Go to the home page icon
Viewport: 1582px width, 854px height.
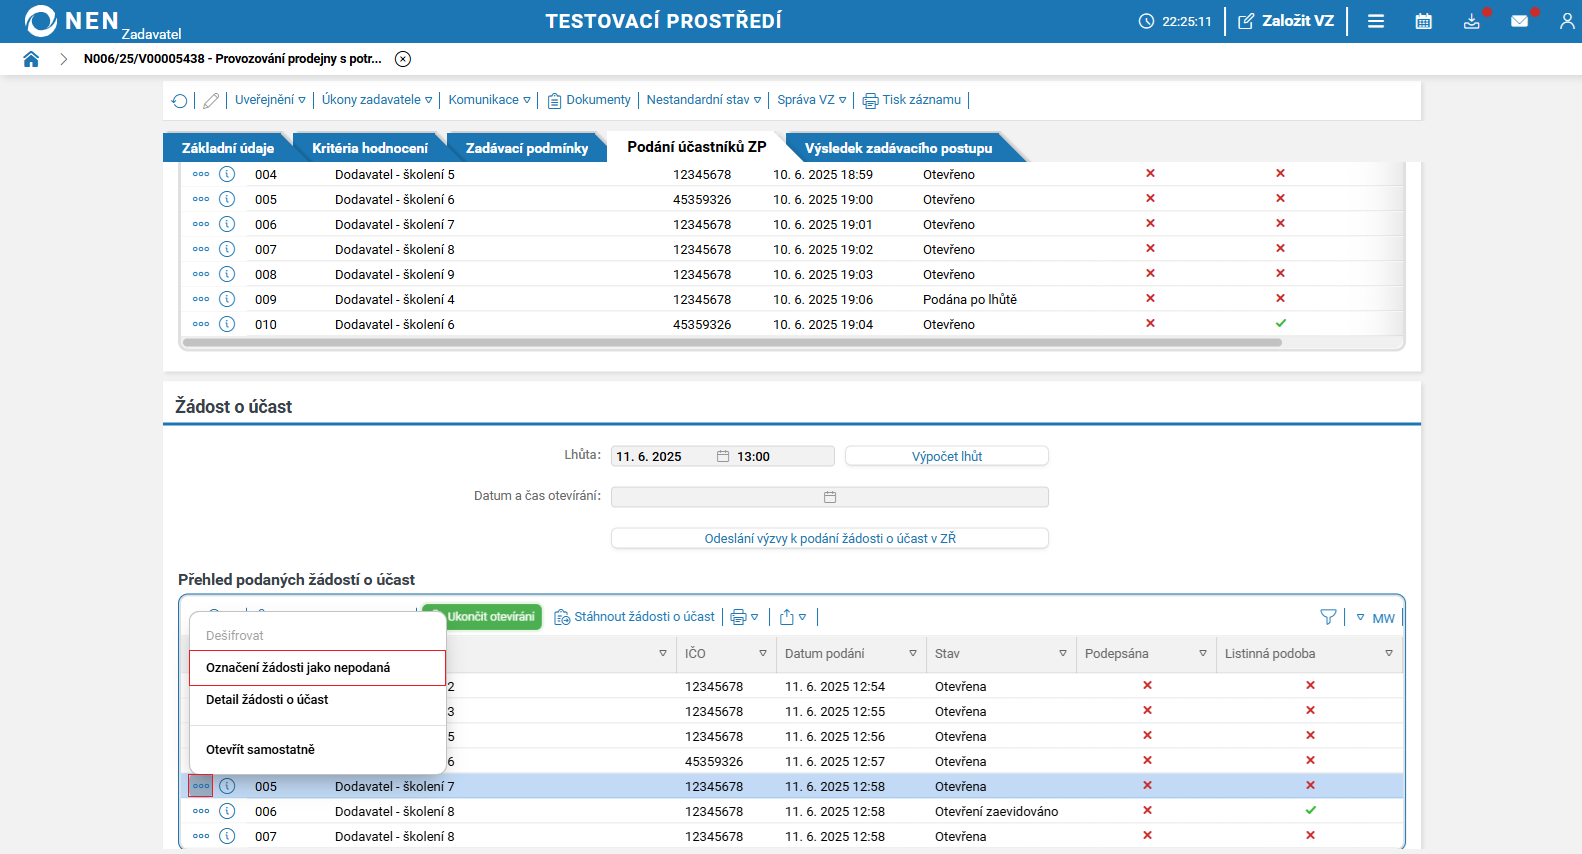click(31, 59)
